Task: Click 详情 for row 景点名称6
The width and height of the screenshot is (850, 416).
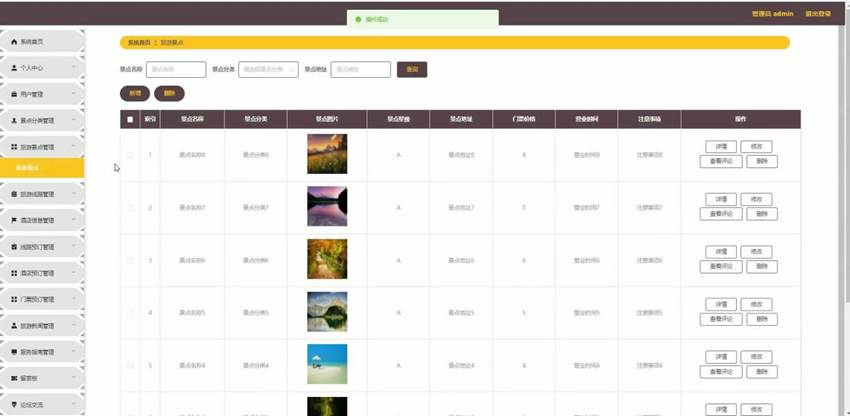Action: [x=721, y=252]
